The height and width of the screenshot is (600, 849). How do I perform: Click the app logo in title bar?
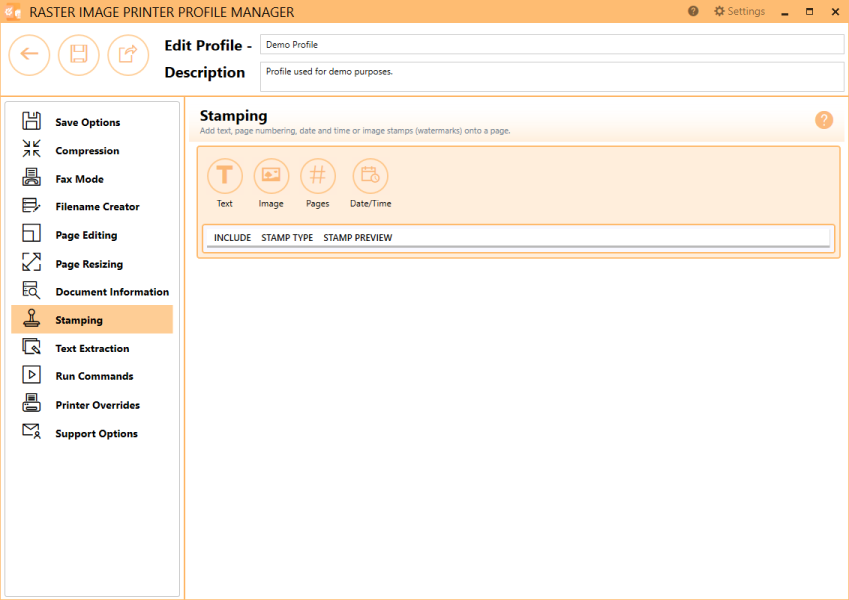12,11
